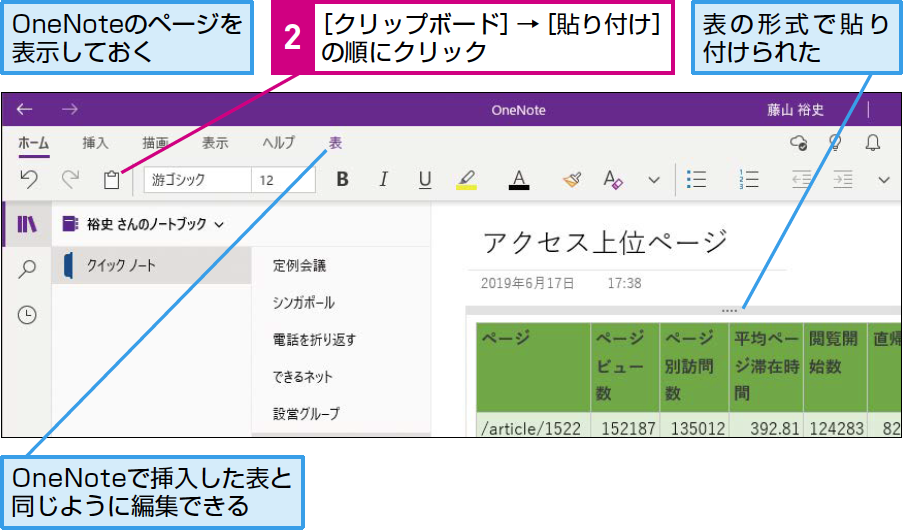Apply yellow highlight color
Image resolution: width=903 pixels, height=530 pixels.
[x=466, y=180]
